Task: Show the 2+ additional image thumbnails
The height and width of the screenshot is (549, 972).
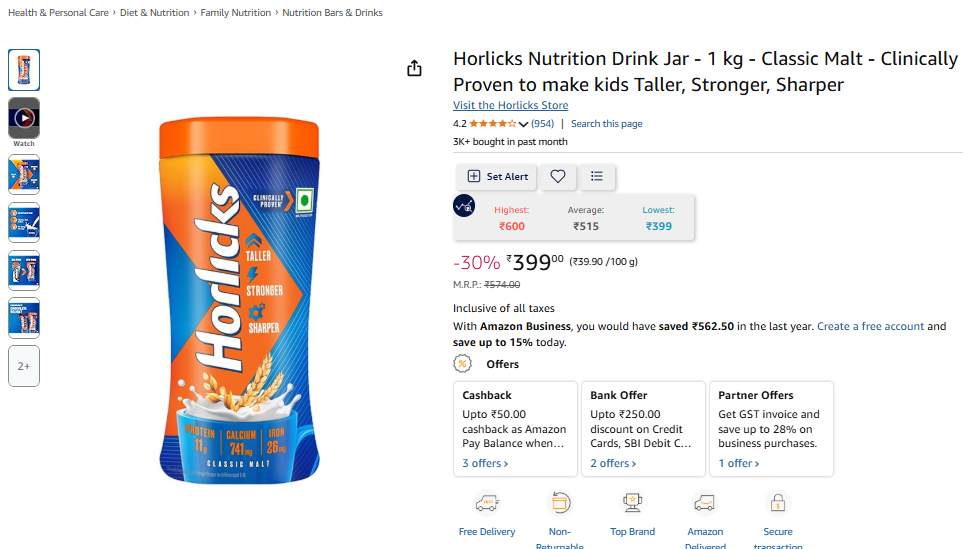Action: [24, 366]
